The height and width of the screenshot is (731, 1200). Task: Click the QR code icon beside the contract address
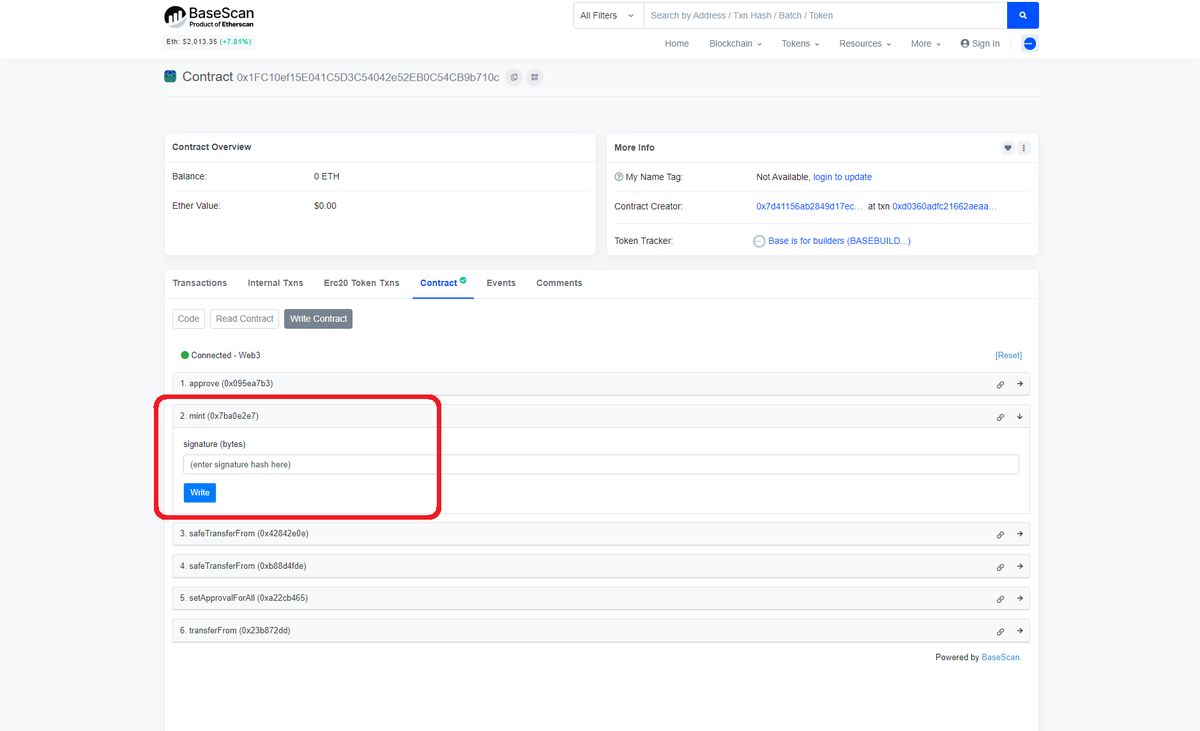coord(534,77)
